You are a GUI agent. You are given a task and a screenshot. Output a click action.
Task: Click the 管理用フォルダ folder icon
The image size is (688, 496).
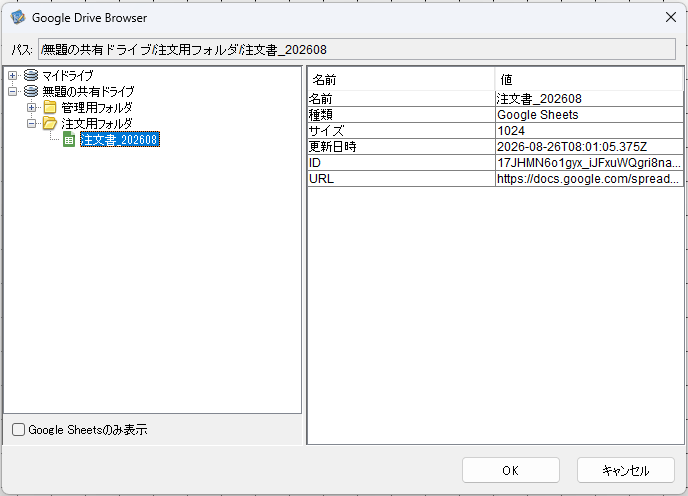50,107
